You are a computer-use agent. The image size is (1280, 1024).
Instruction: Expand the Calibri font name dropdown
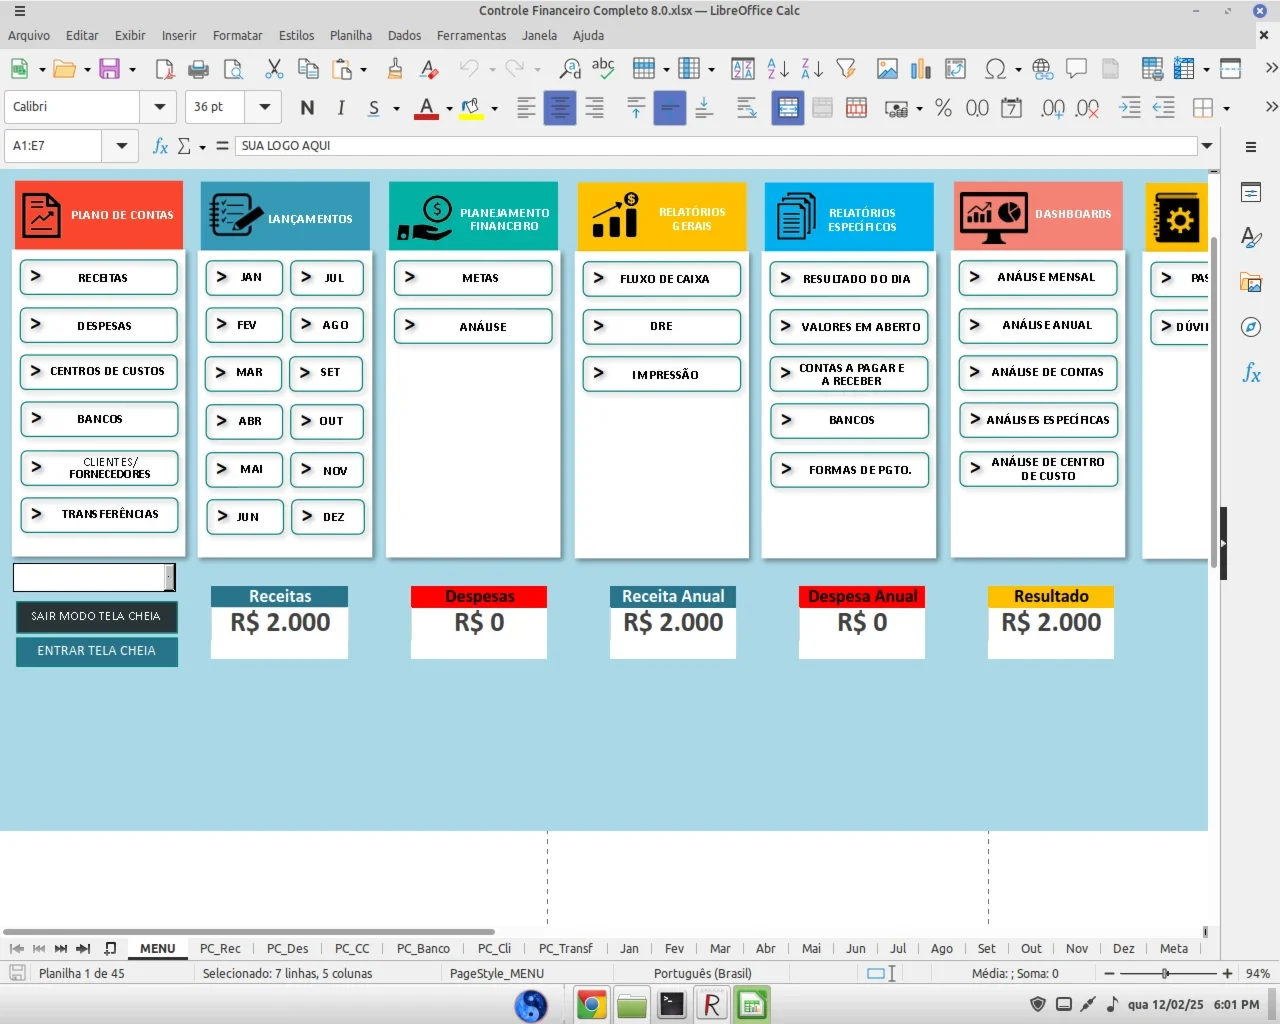click(159, 107)
